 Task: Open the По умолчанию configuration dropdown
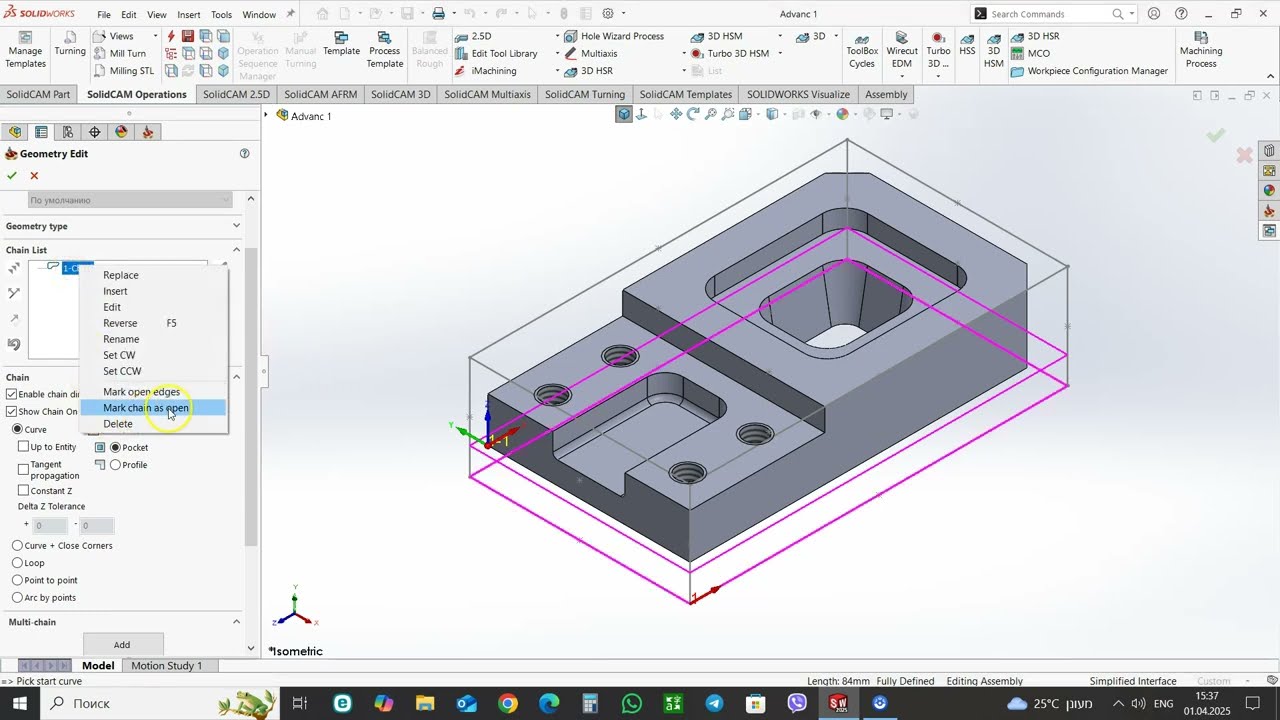click(129, 200)
